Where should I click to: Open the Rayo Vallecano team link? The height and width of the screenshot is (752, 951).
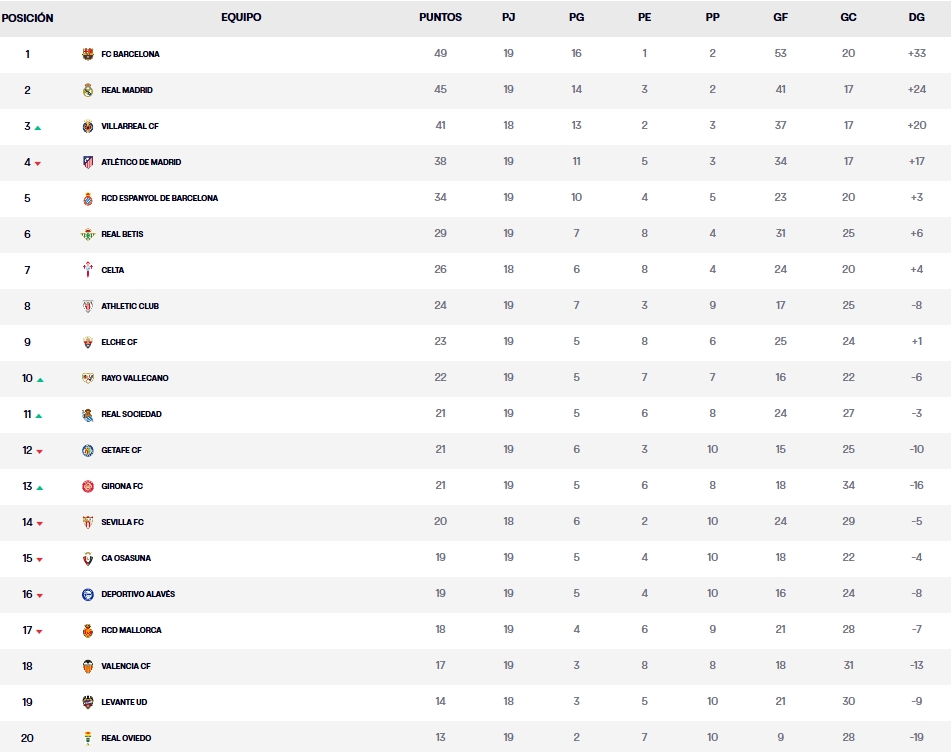pos(134,378)
